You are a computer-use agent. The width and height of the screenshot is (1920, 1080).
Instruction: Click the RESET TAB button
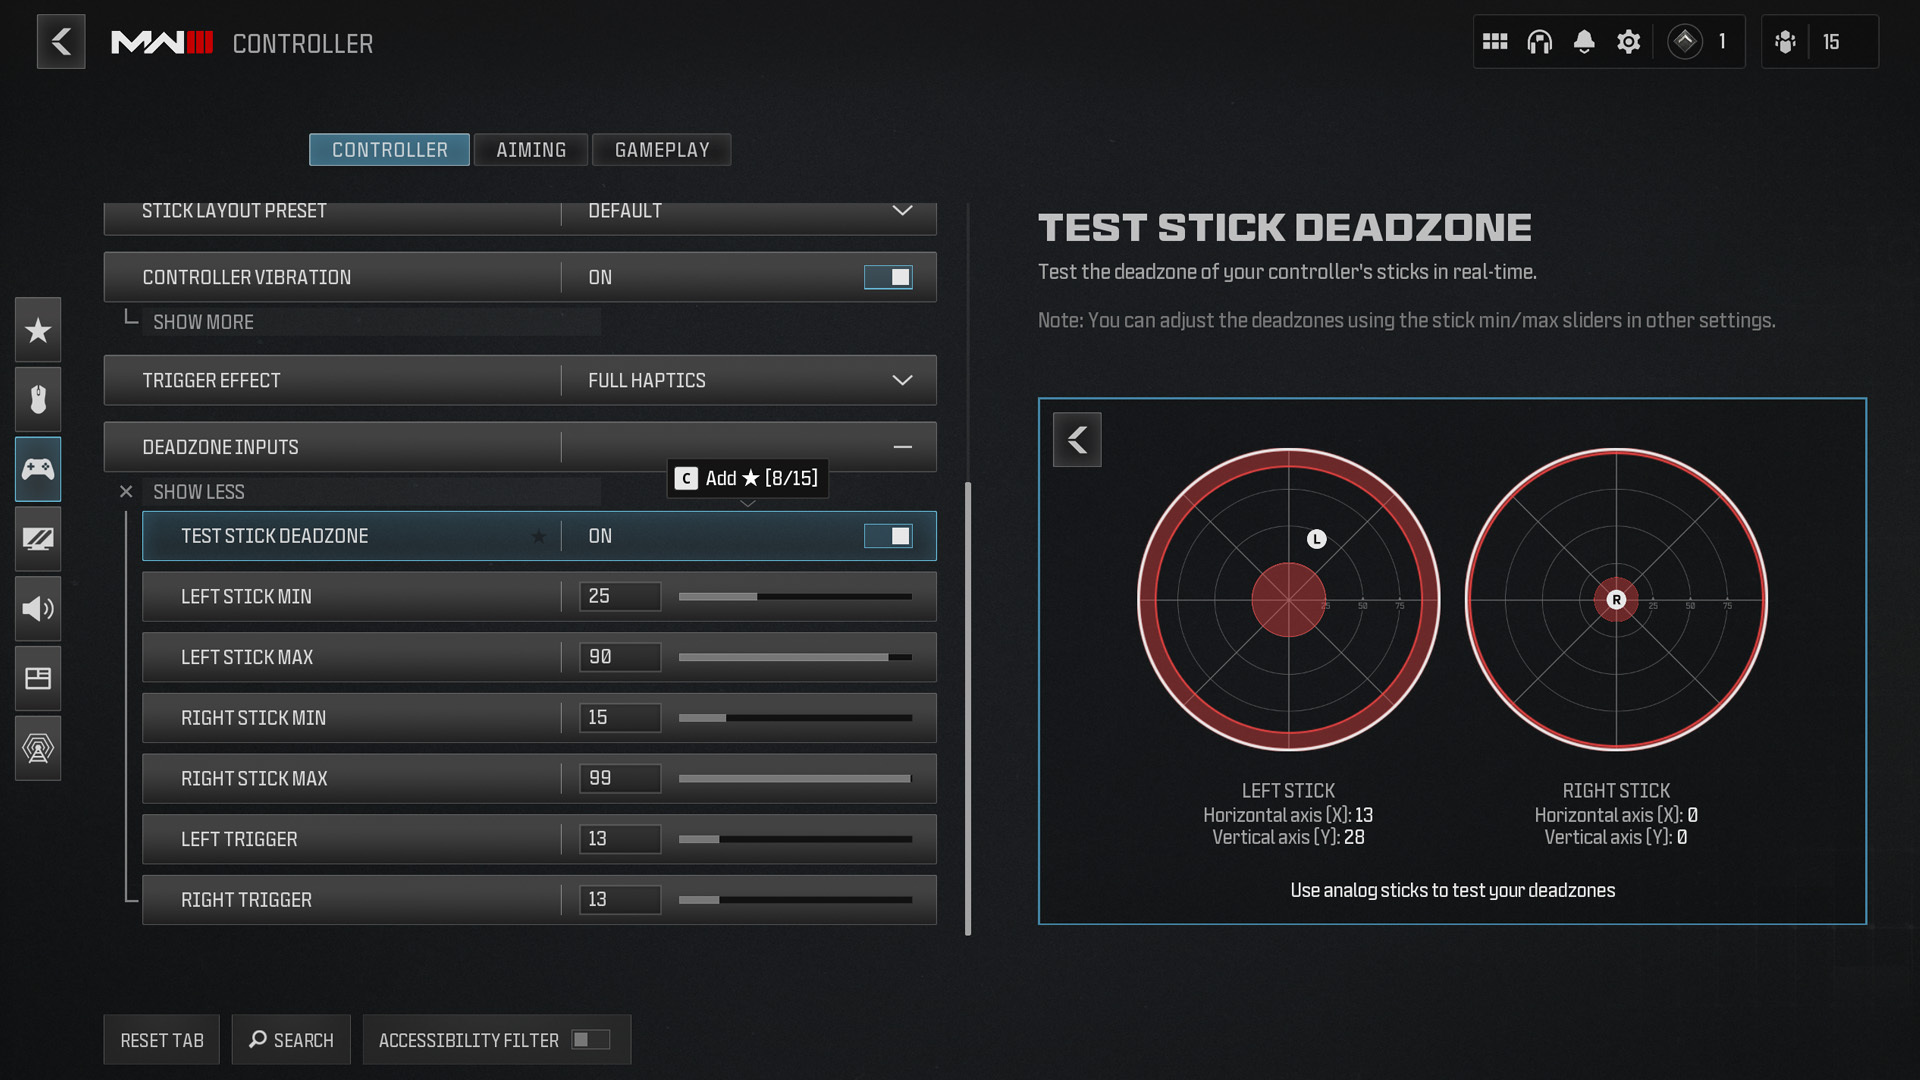(162, 1040)
